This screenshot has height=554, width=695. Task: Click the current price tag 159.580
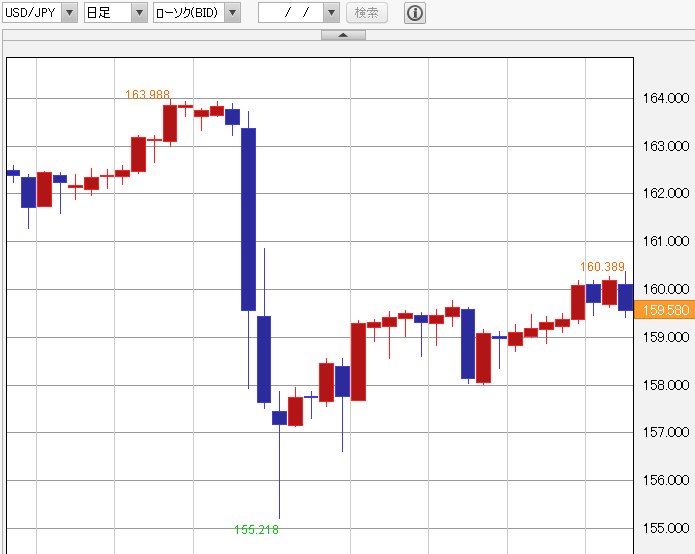pos(664,310)
